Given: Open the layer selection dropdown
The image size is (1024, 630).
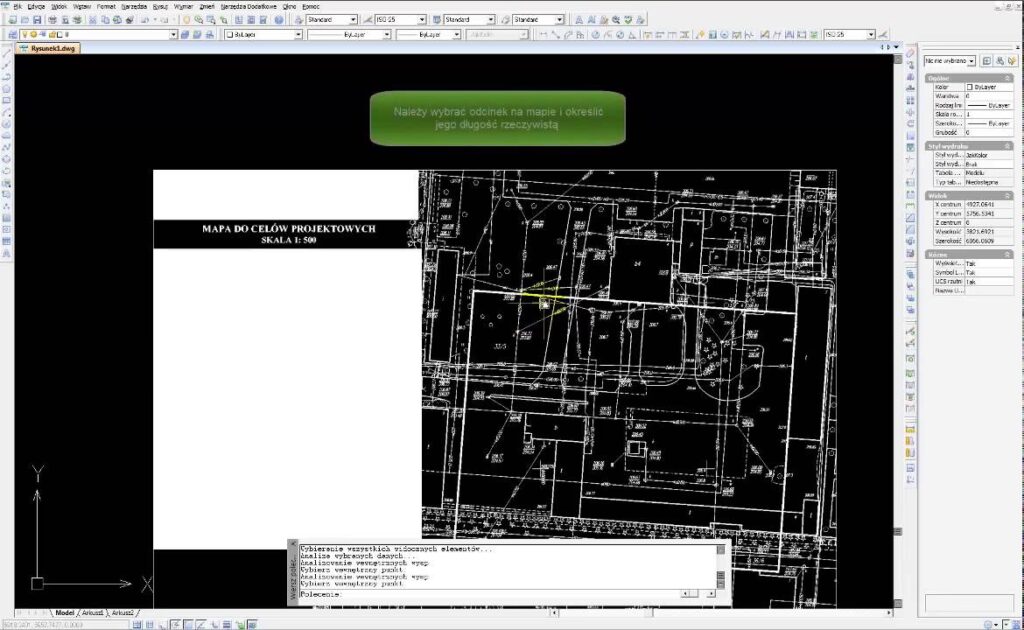Looking at the screenshot, I should (x=174, y=34).
